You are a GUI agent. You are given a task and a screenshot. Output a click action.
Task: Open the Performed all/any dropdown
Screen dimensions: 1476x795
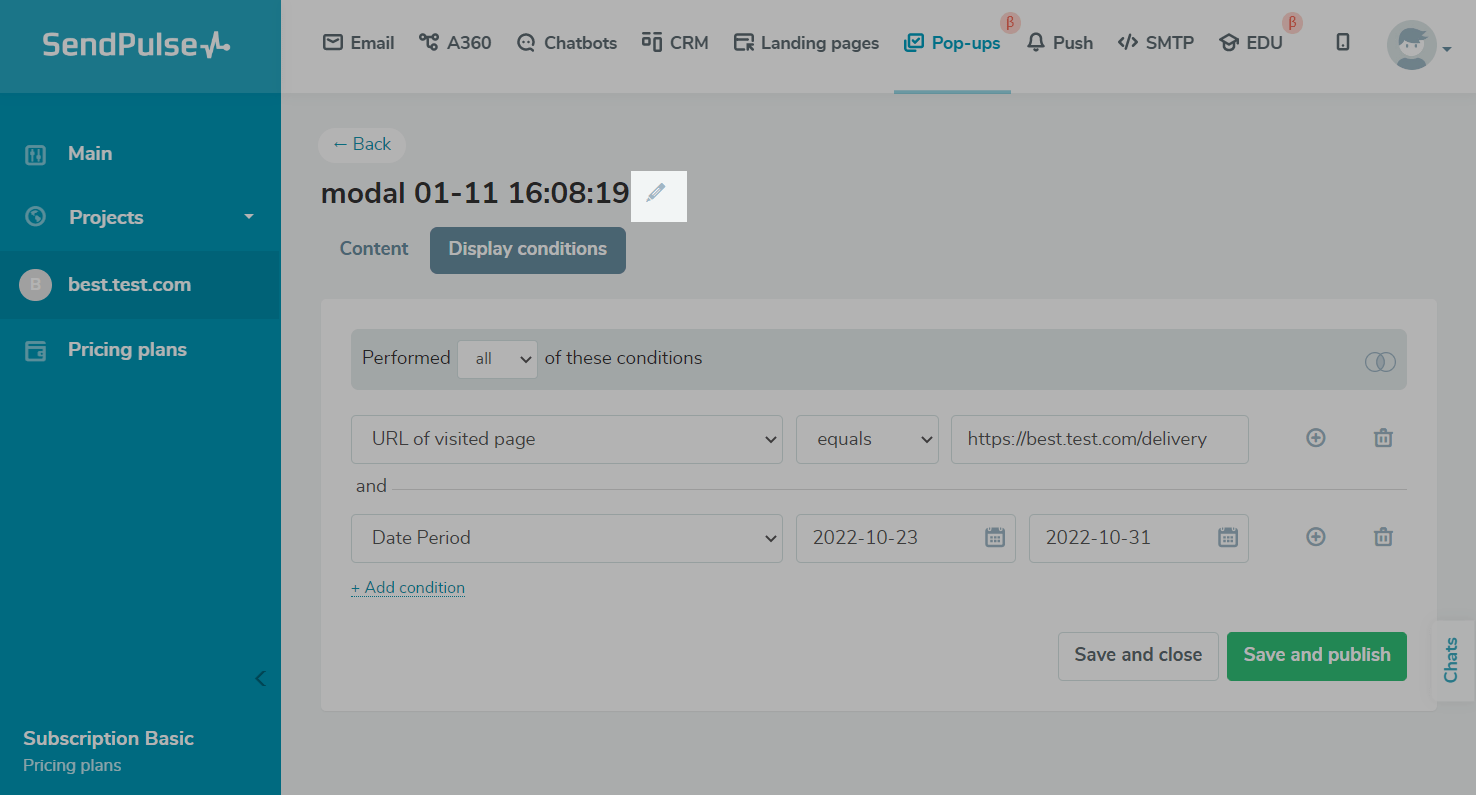pyautogui.click(x=497, y=359)
